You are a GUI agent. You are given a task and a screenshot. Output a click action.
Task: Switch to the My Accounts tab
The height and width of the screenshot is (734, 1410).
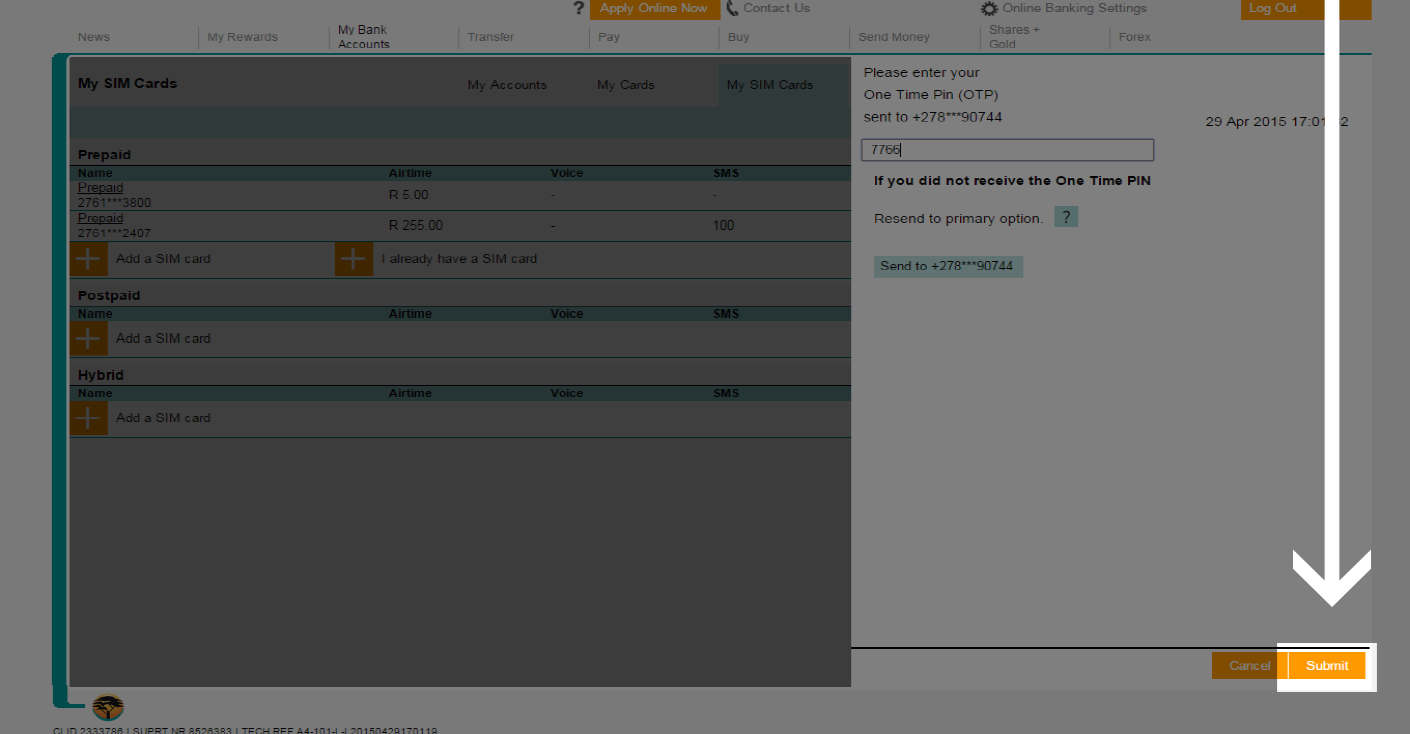[x=507, y=85]
